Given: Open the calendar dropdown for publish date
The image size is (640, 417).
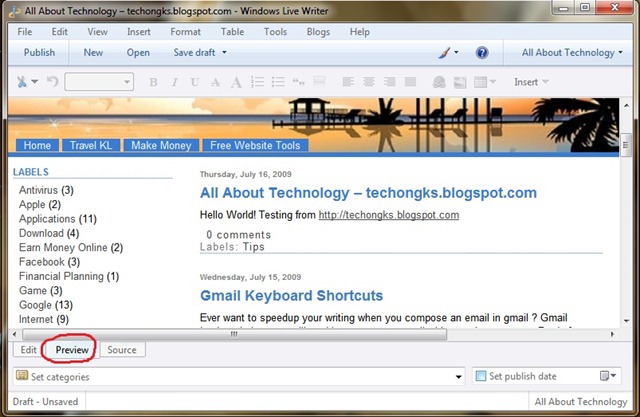Looking at the screenshot, I should tap(608, 375).
